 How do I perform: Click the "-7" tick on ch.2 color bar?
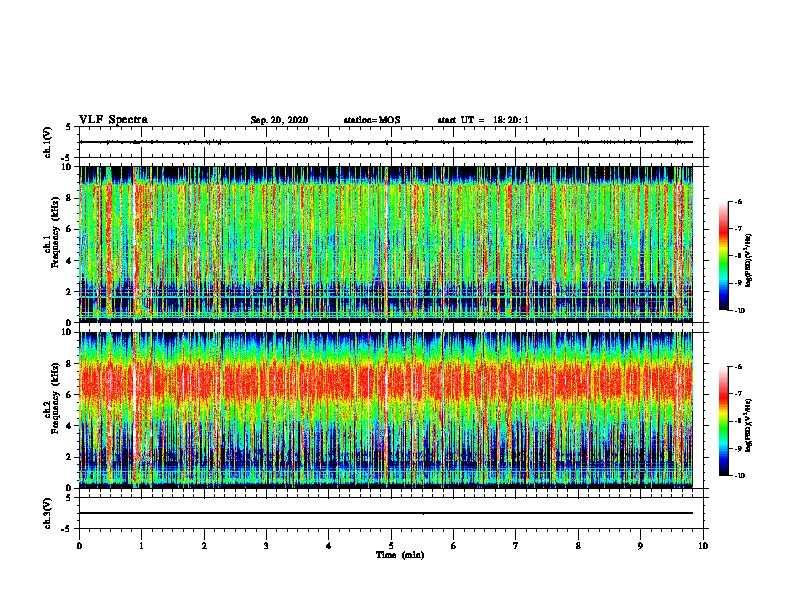[738, 394]
